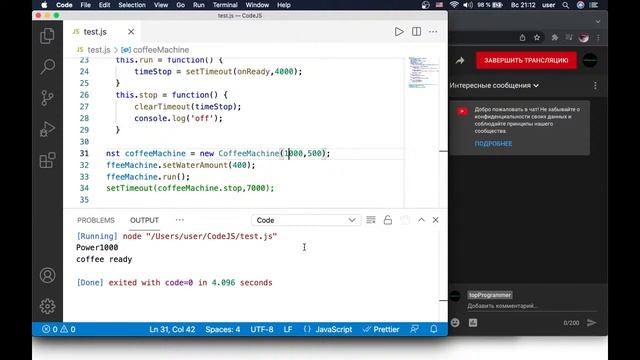Image resolution: width=640 pixels, height=360 pixels.
Task: Open Run and Debug view
Action: [47, 129]
